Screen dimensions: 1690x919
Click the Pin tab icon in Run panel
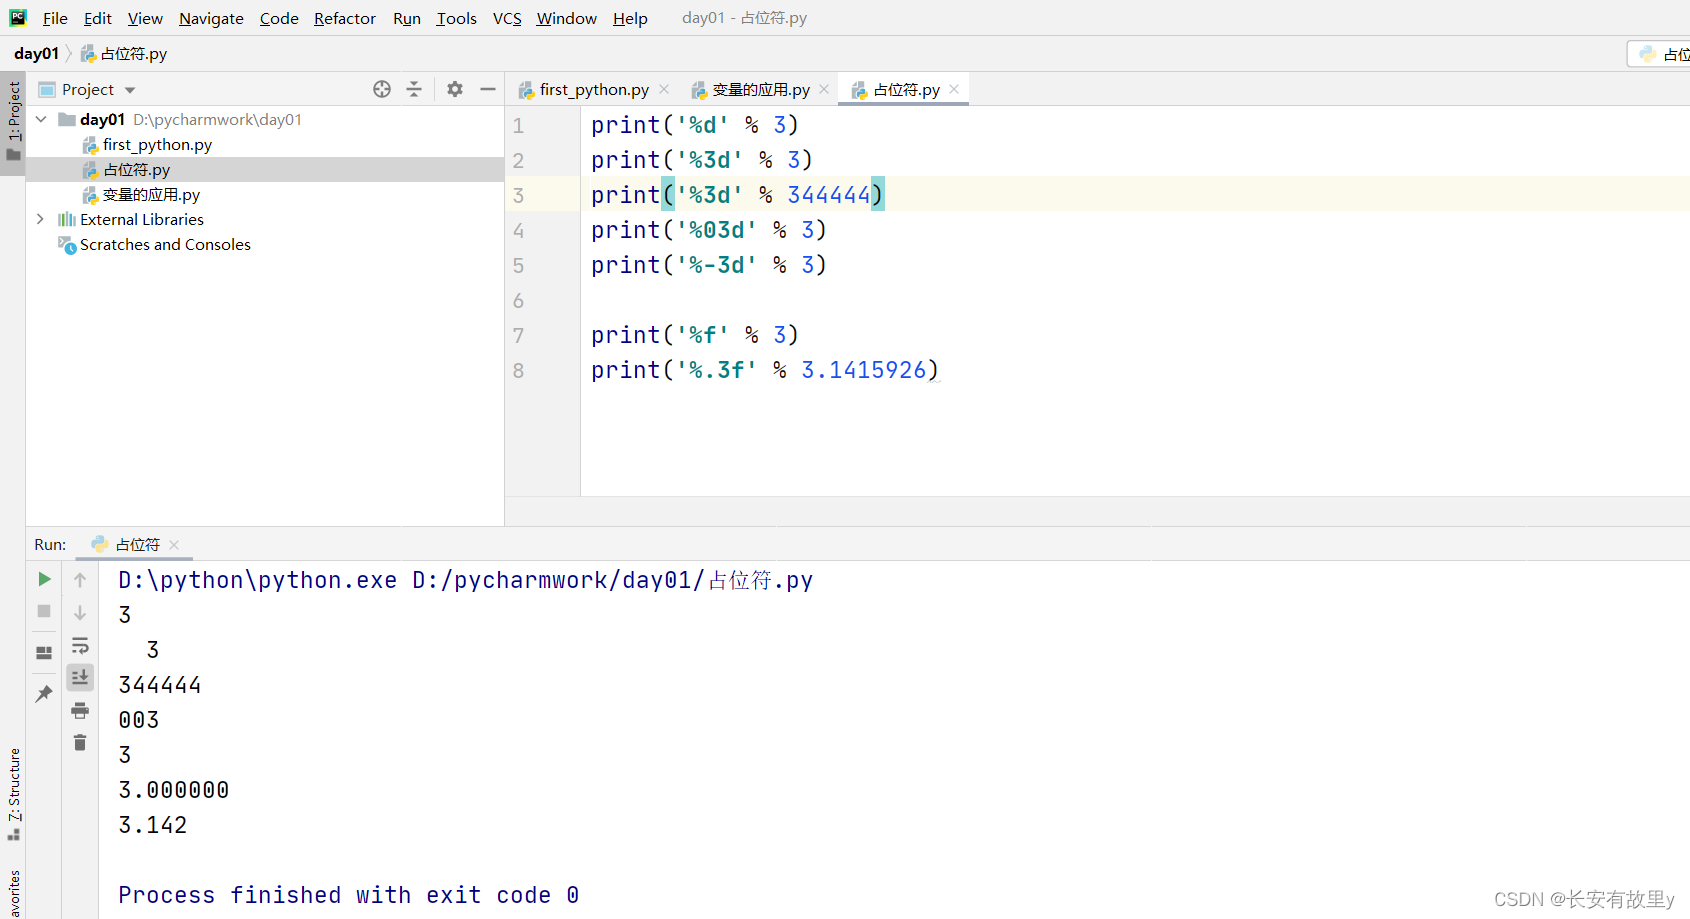(44, 693)
